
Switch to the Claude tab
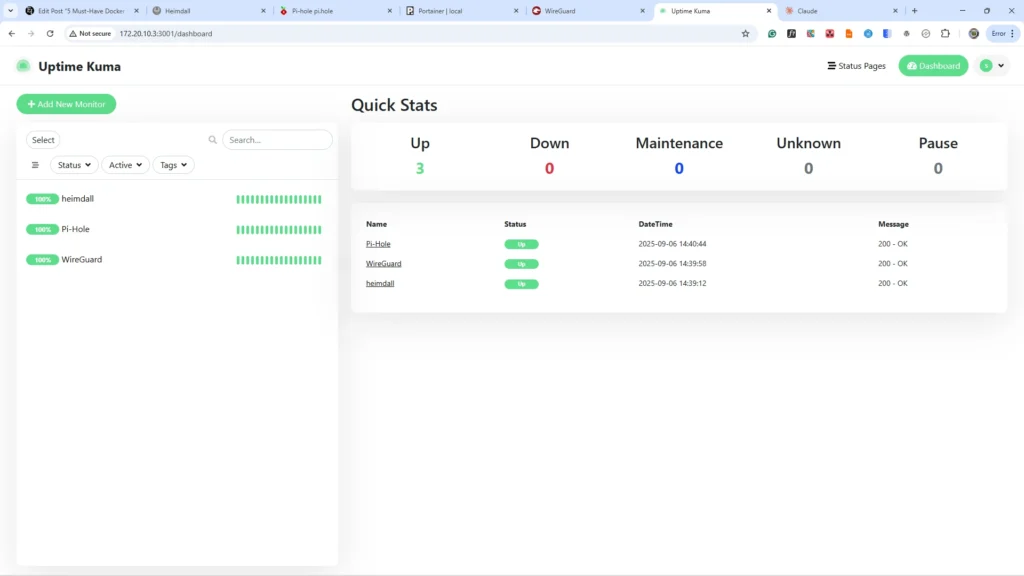point(840,10)
